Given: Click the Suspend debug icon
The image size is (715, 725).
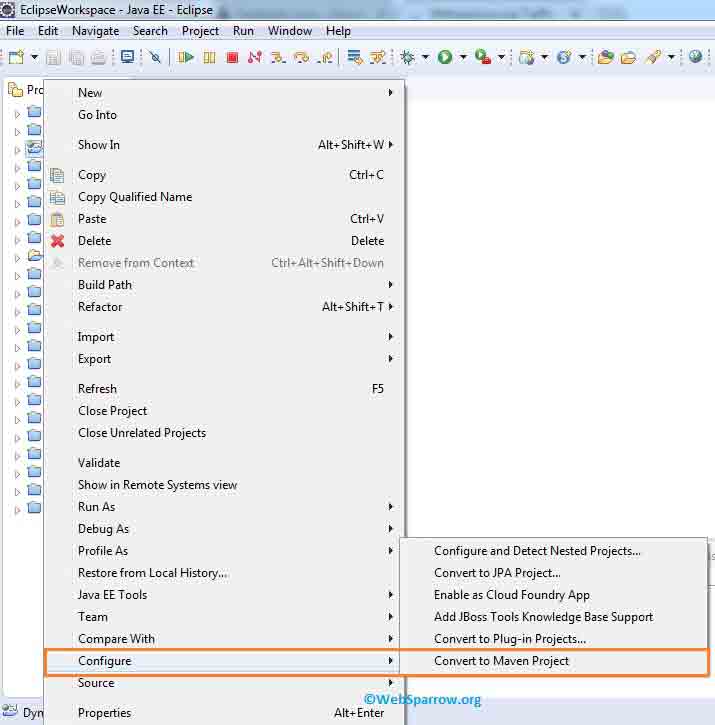Looking at the screenshot, I should pos(210,57).
